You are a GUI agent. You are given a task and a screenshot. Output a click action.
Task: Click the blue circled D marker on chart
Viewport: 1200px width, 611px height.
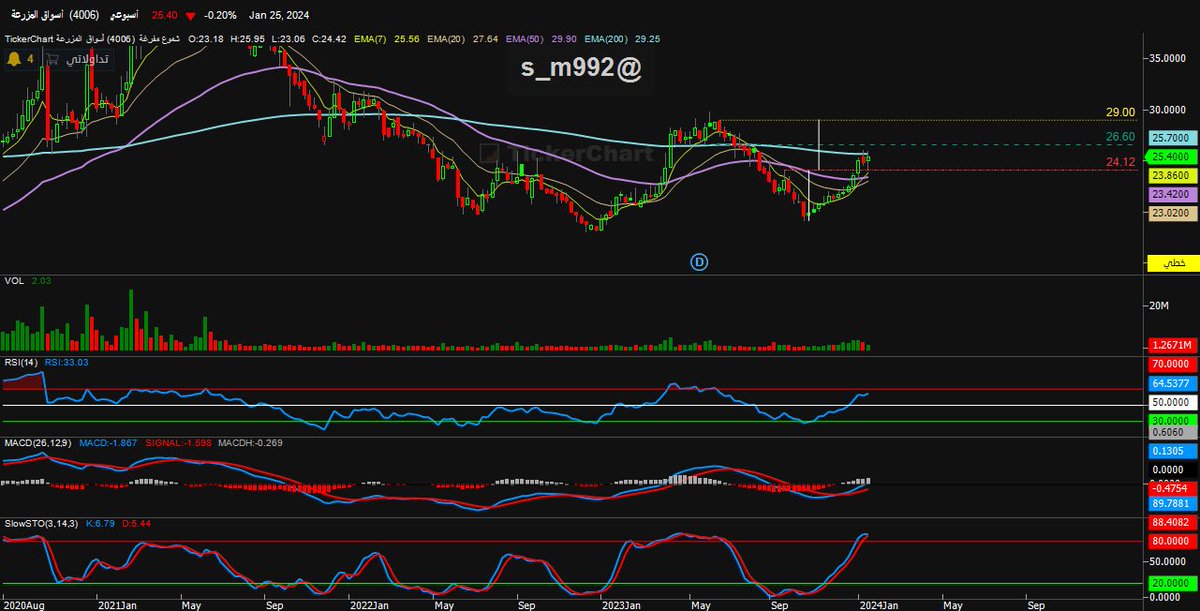pyautogui.click(x=700, y=261)
